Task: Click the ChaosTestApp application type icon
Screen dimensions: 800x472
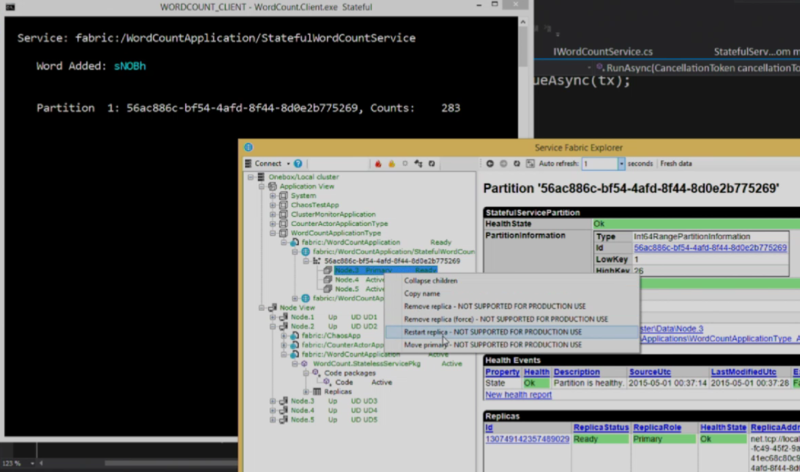Action: click(283, 205)
